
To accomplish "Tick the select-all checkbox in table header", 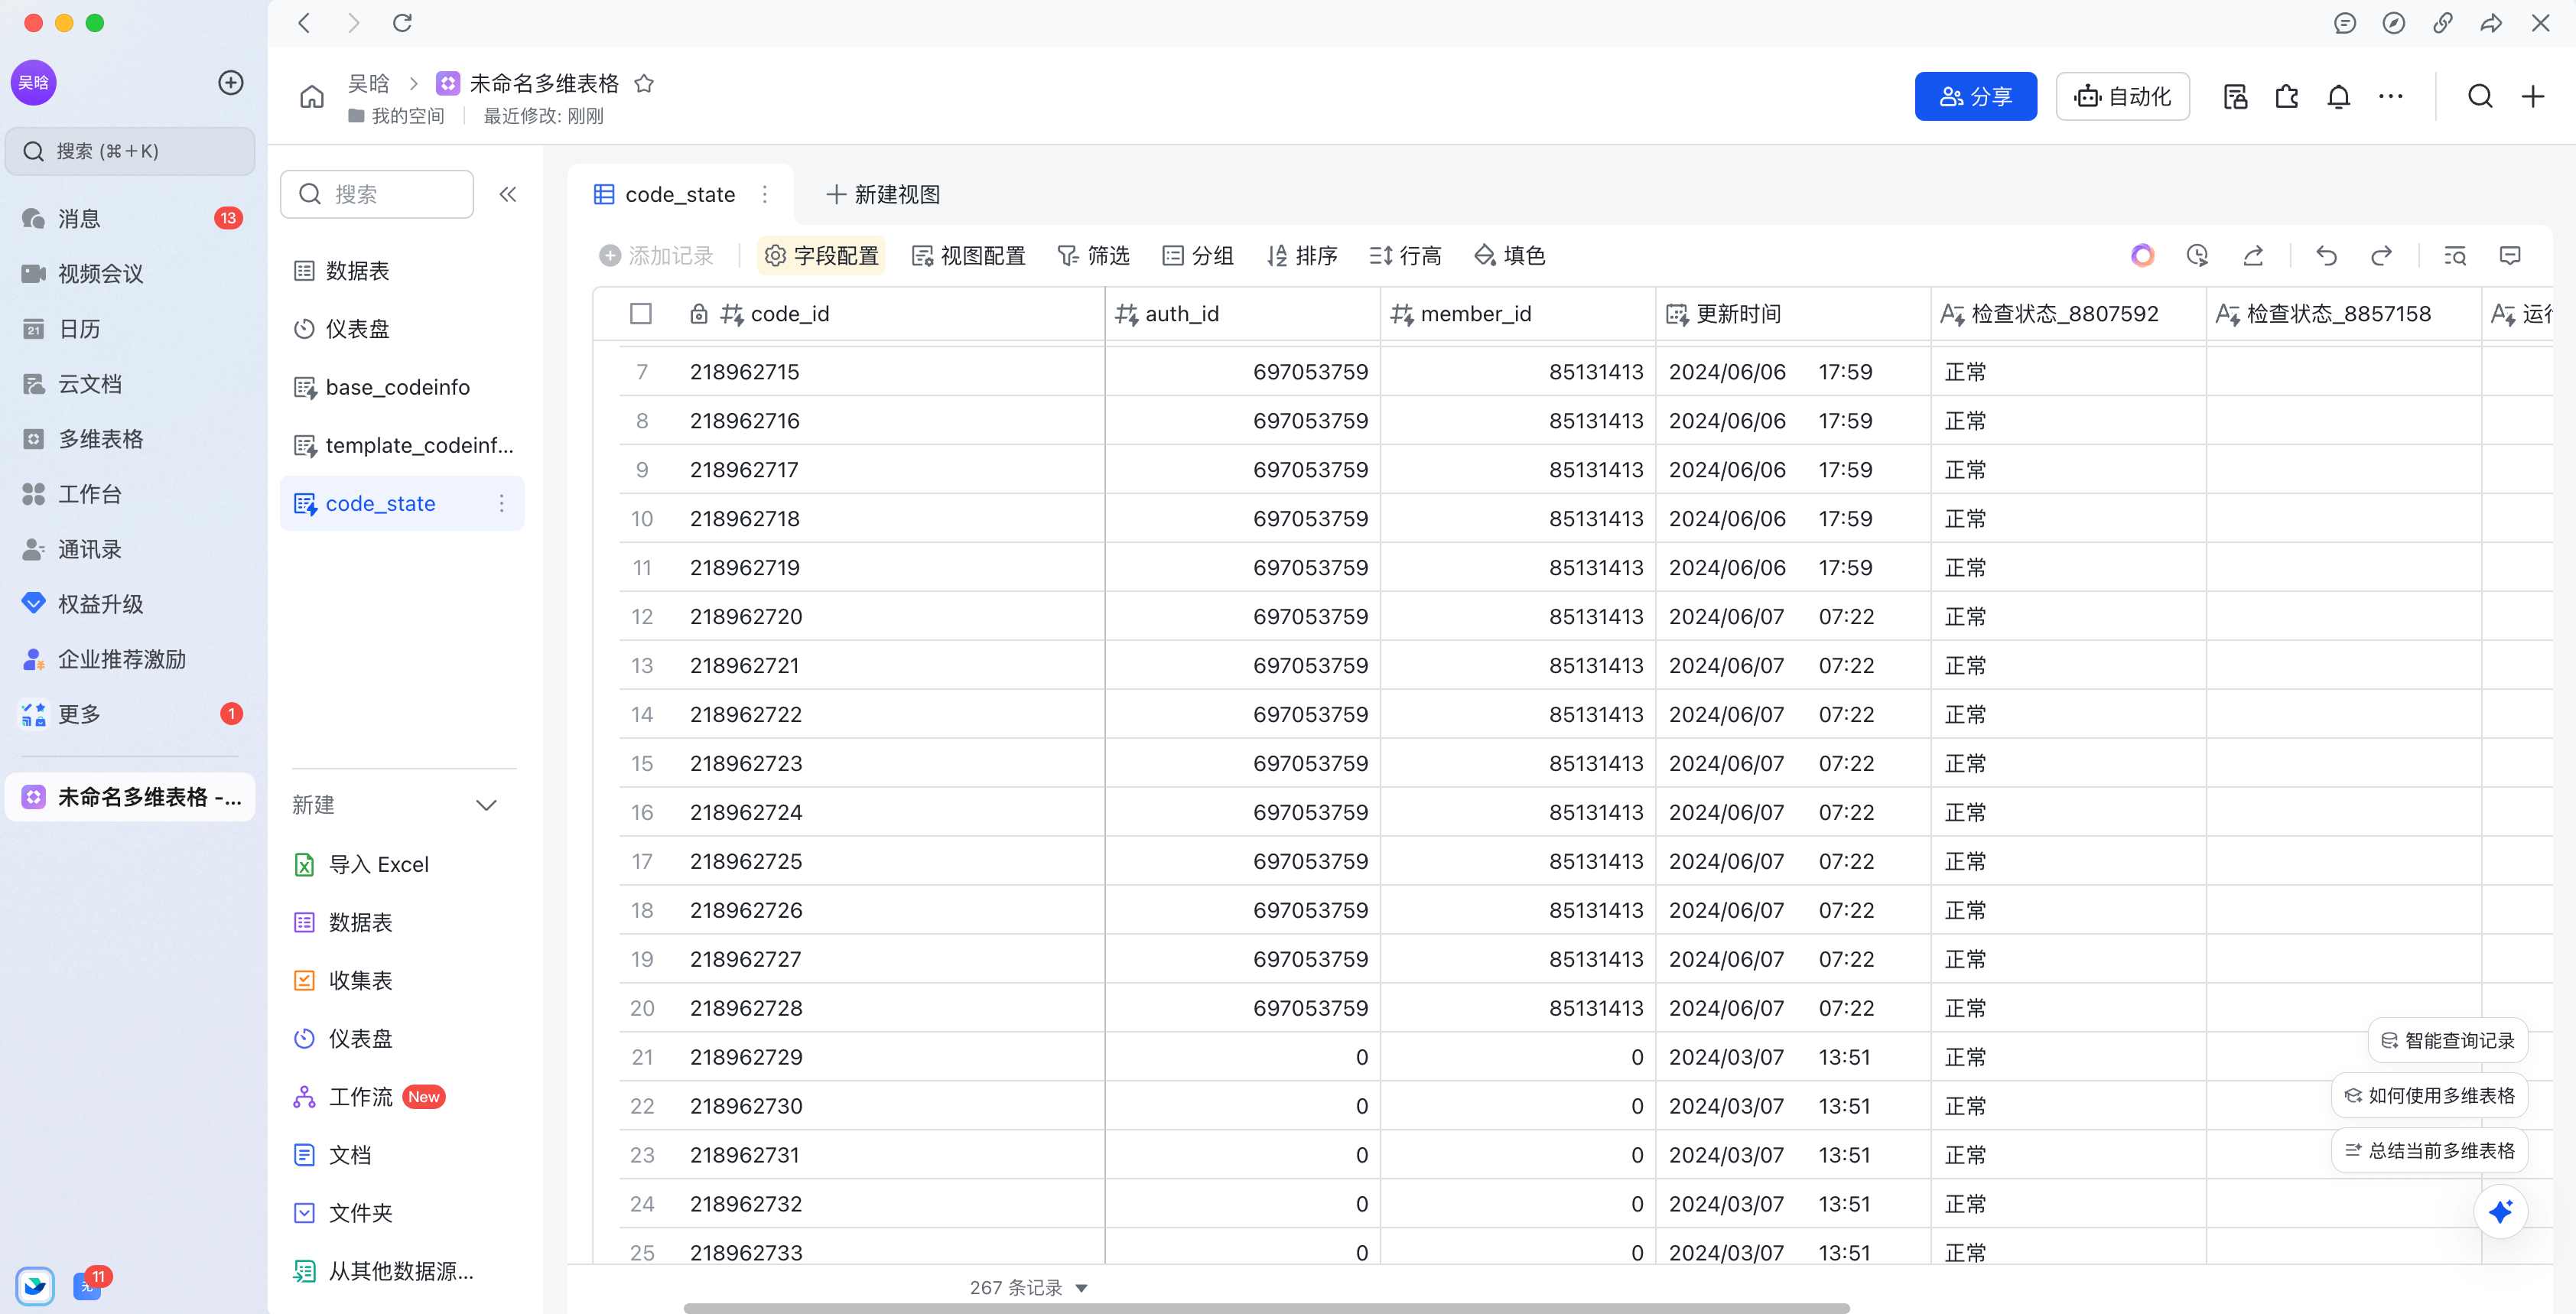I will point(641,313).
